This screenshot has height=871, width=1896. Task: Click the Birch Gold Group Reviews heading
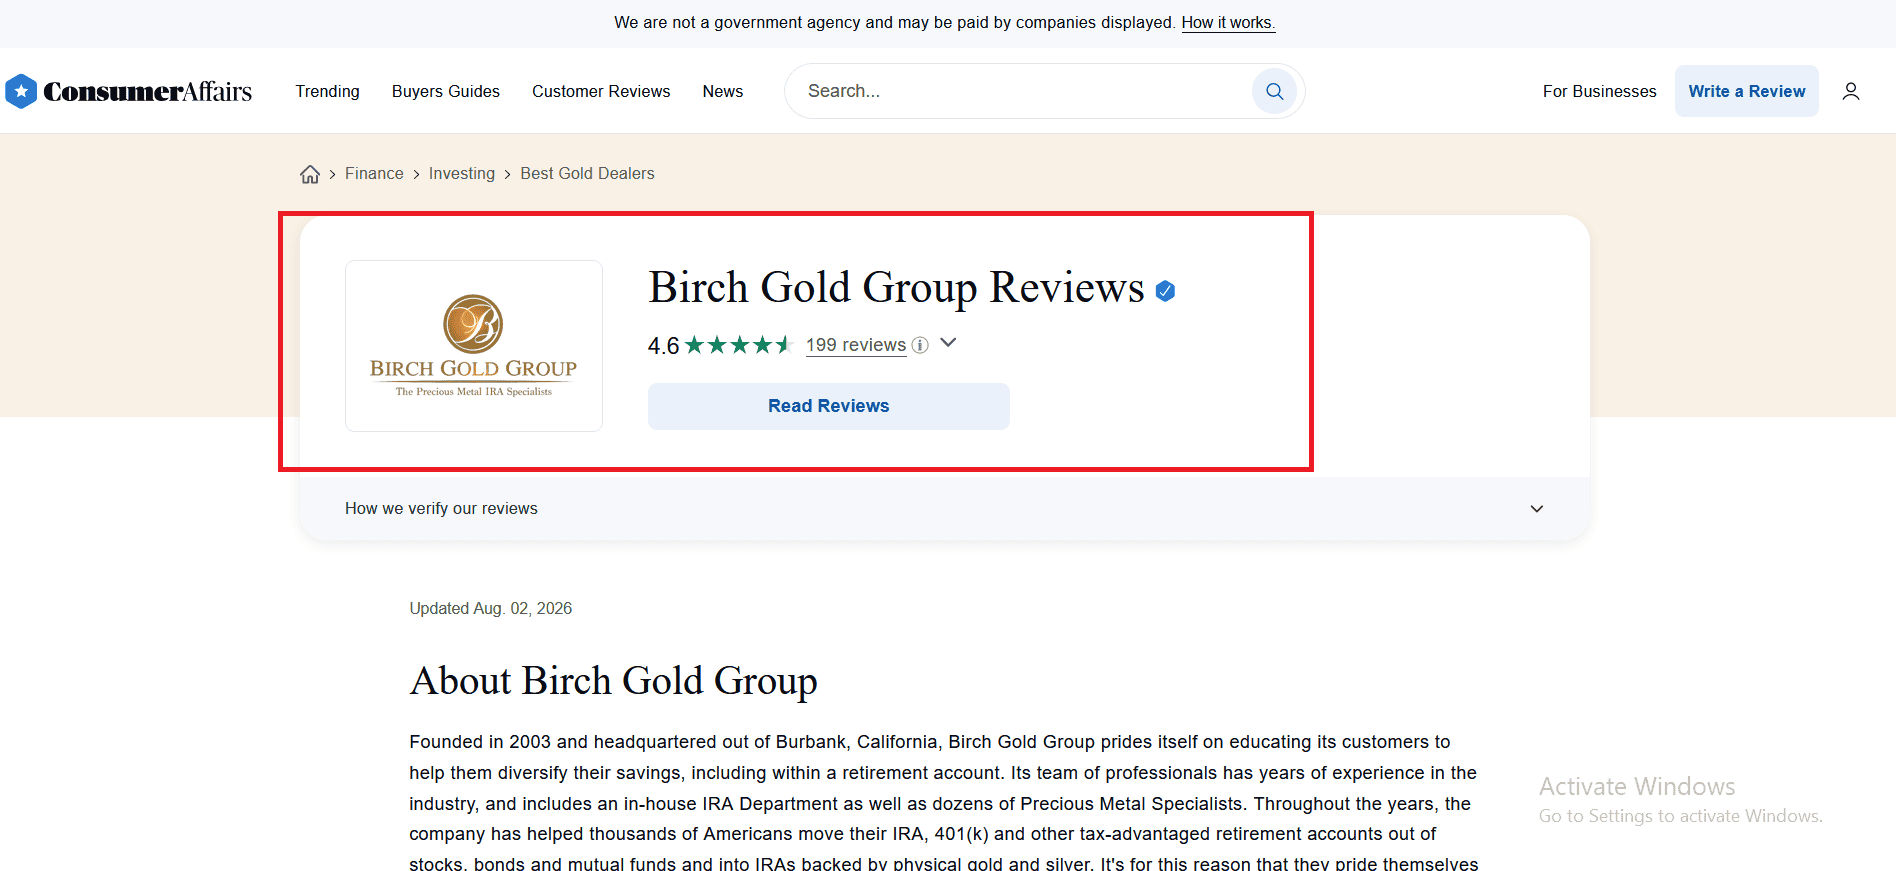pyautogui.click(x=896, y=288)
